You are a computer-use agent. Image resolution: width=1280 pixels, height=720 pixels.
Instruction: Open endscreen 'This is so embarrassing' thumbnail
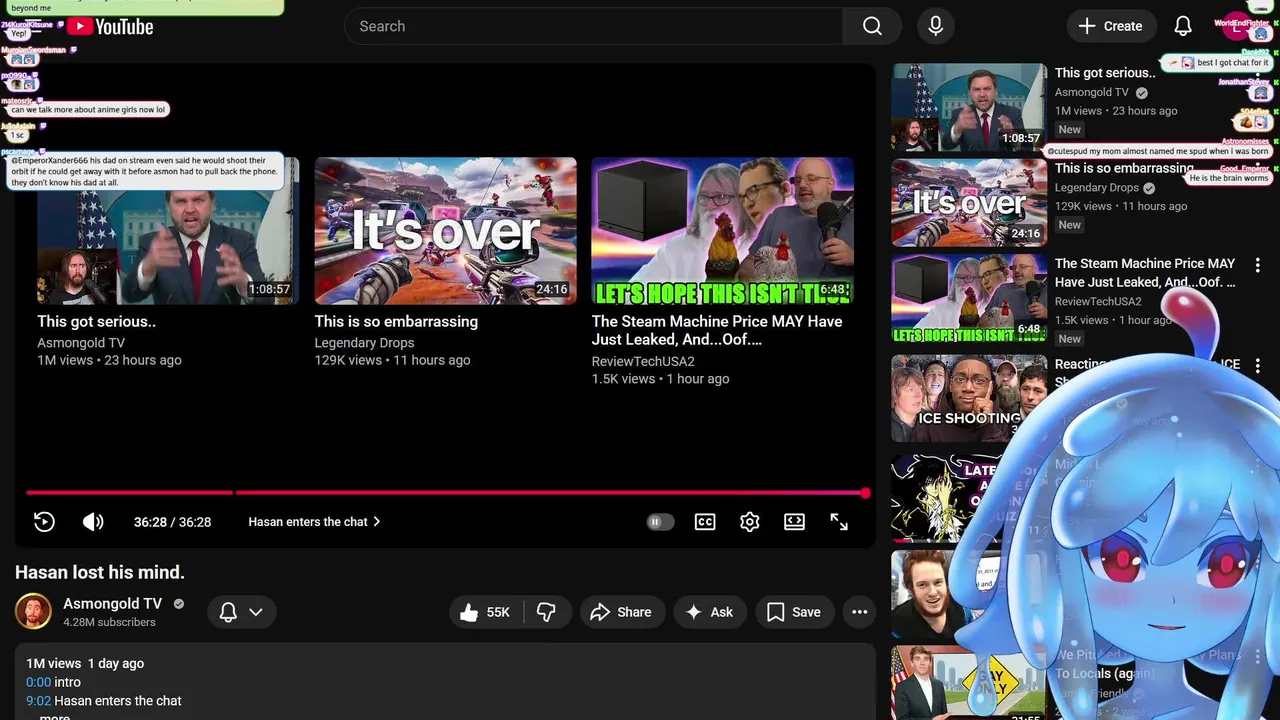click(445, 231)
